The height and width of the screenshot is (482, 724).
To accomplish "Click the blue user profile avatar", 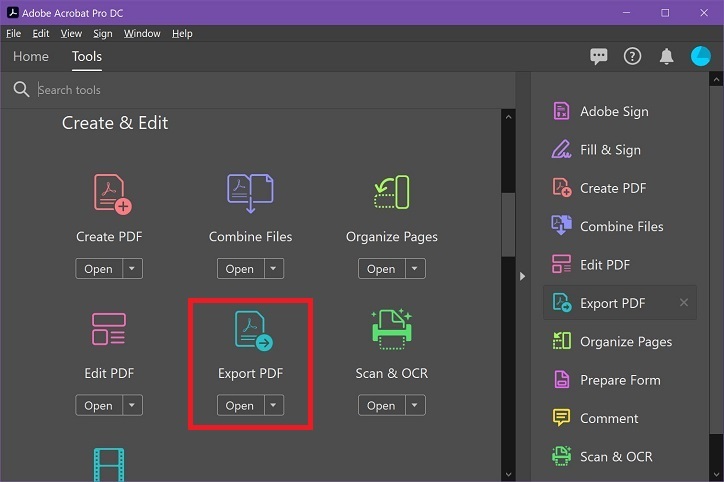I will 700,56.
